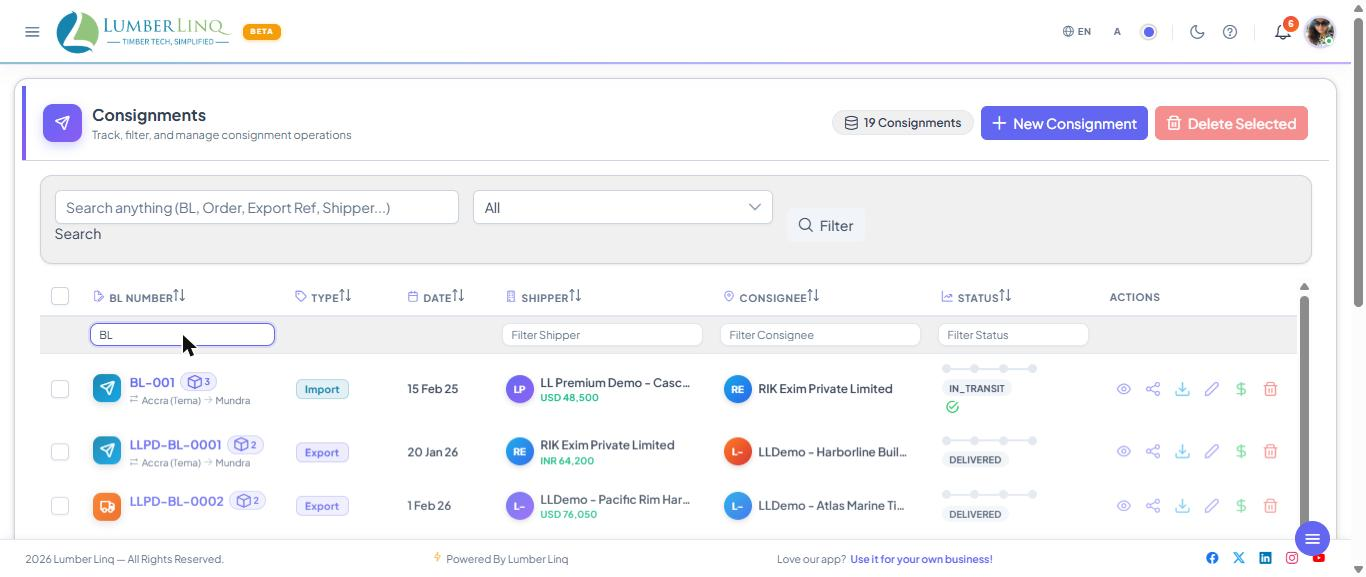1366x577 pixels.
Task: Open the floating chat menu button
Action: 1312,539
